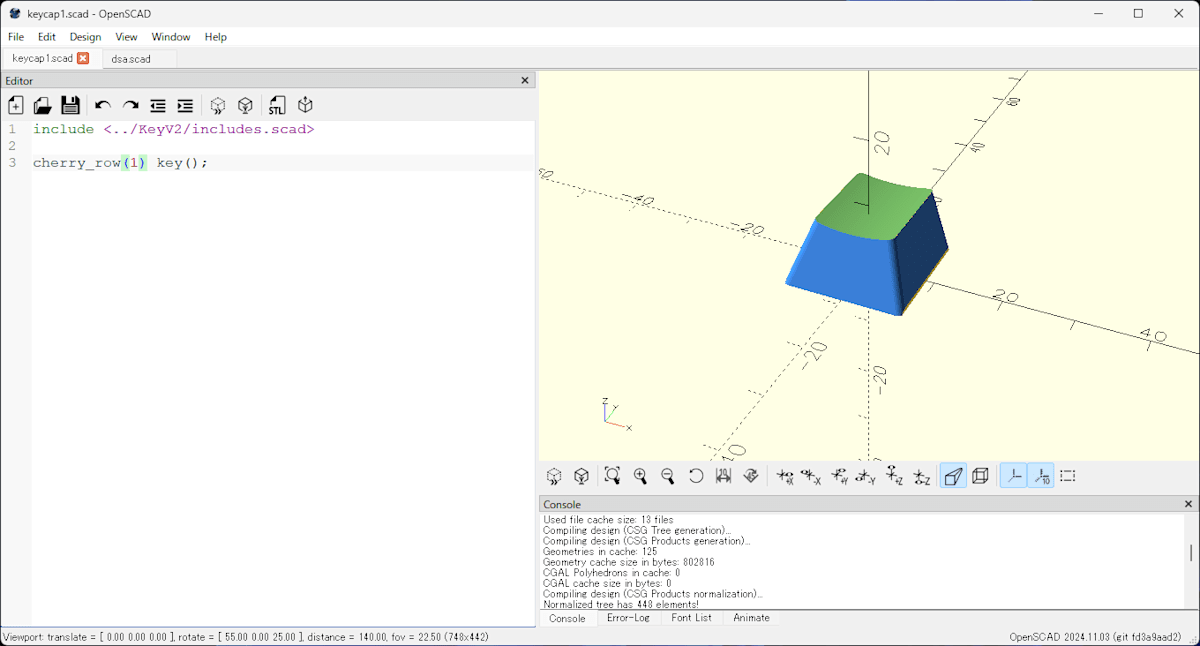Run Preview in the viewport toolbar
The height and width of the screenshot is (646, 1200).
554,476
